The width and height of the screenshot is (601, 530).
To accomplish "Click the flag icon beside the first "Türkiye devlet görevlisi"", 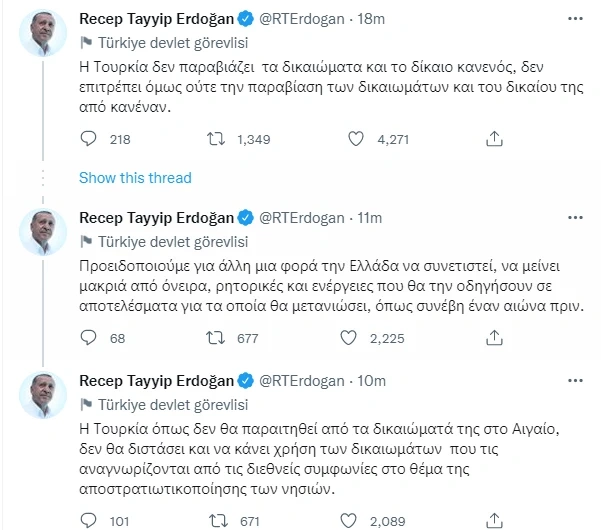I will click(84, 42).
